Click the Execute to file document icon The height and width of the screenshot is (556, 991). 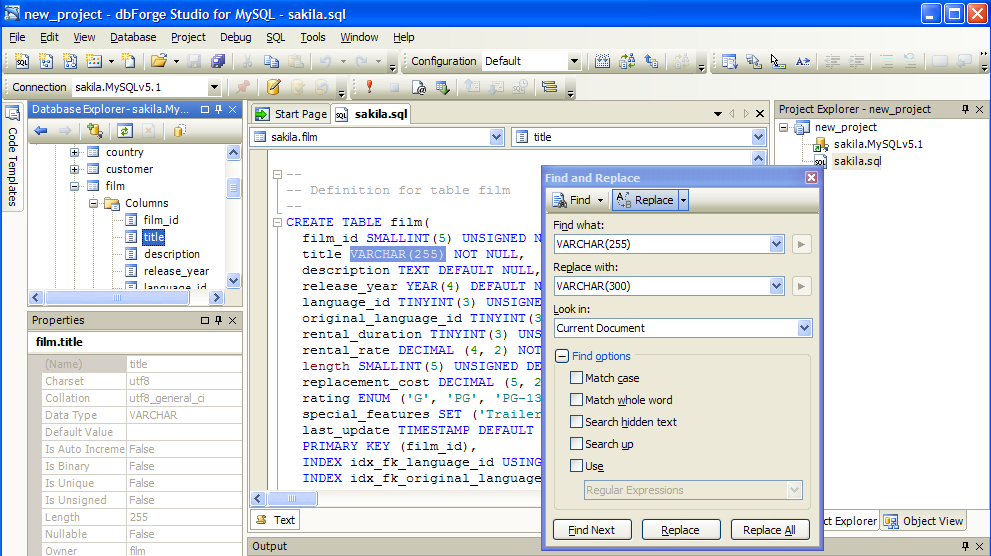click(418, 87)
